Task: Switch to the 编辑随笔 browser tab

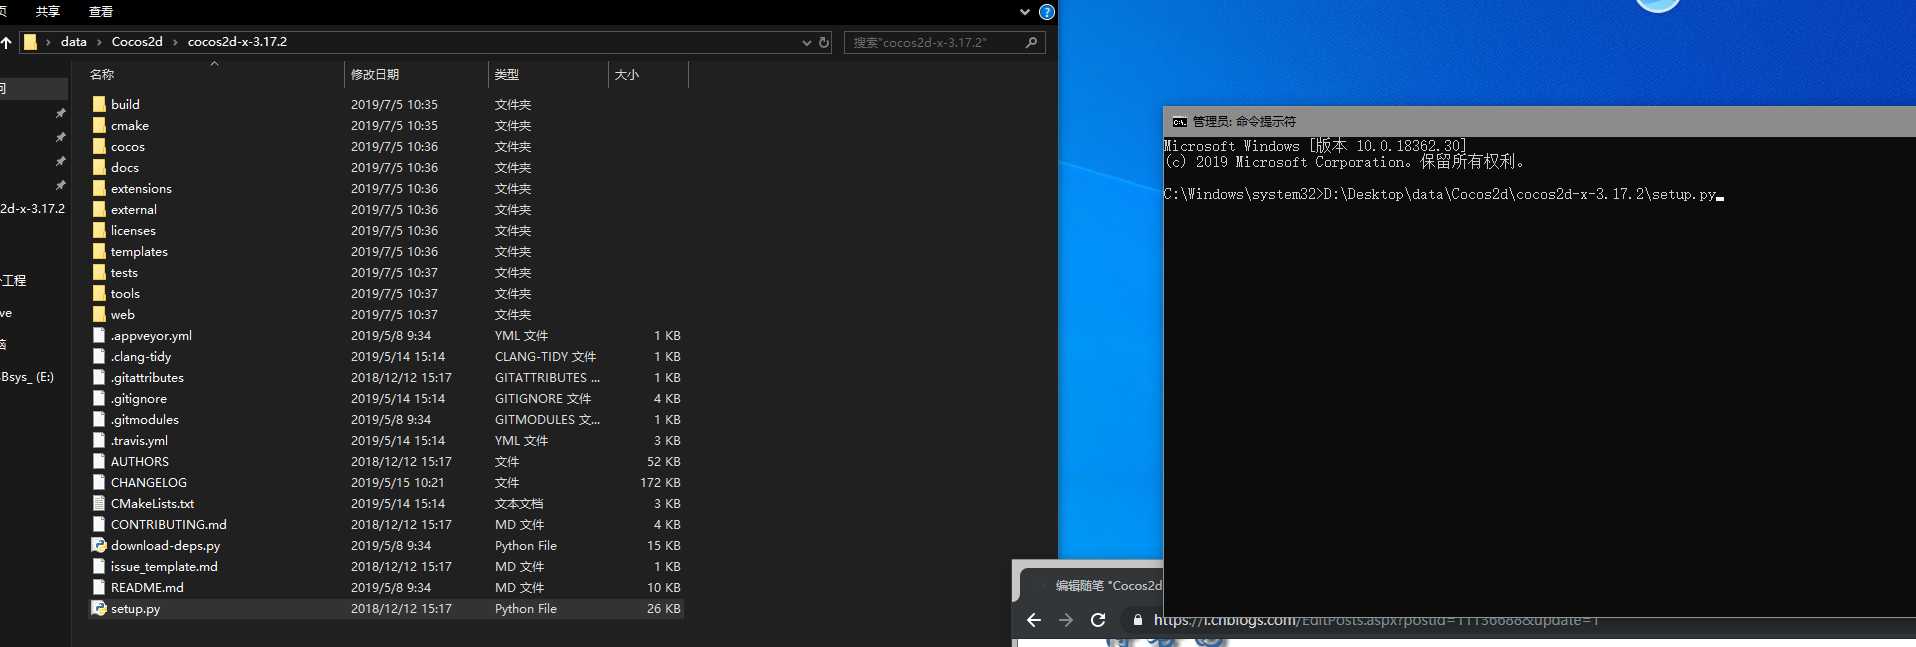Action: click(x=1108, y=586)
